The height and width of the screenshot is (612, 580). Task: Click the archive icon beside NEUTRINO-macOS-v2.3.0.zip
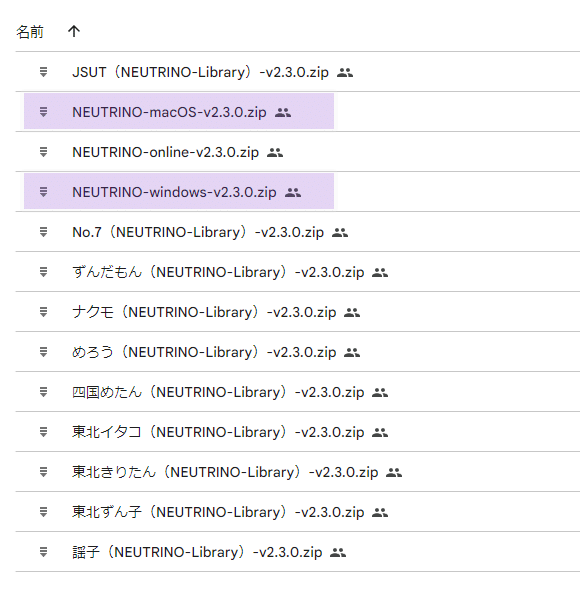point(43,112)
